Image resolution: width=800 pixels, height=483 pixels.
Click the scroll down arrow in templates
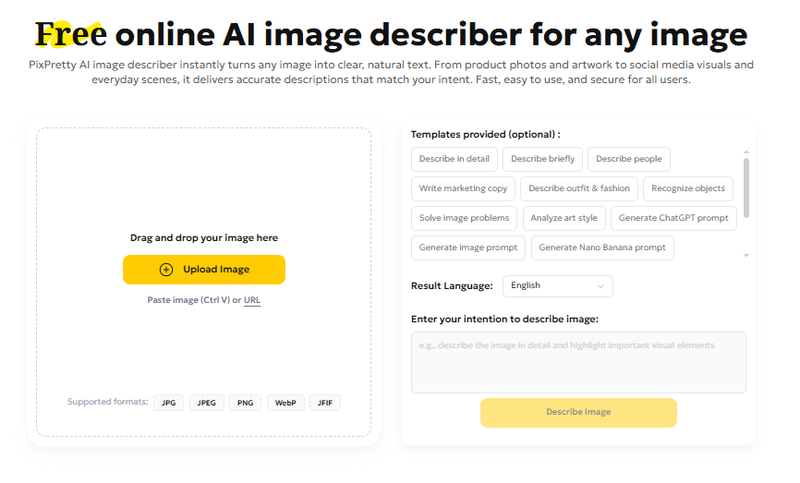click(746, 256)
